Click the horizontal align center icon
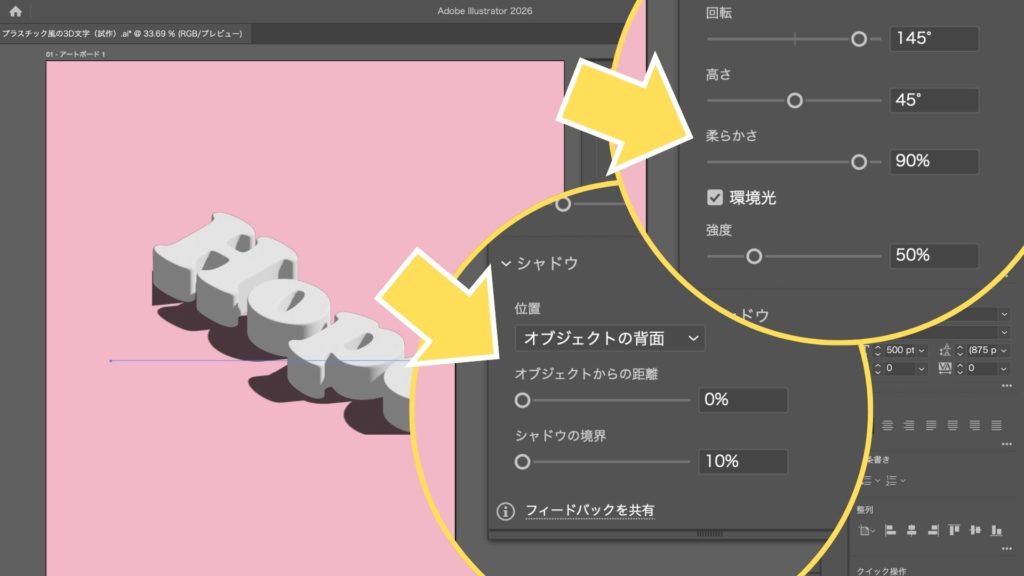 tap(912, 530)
